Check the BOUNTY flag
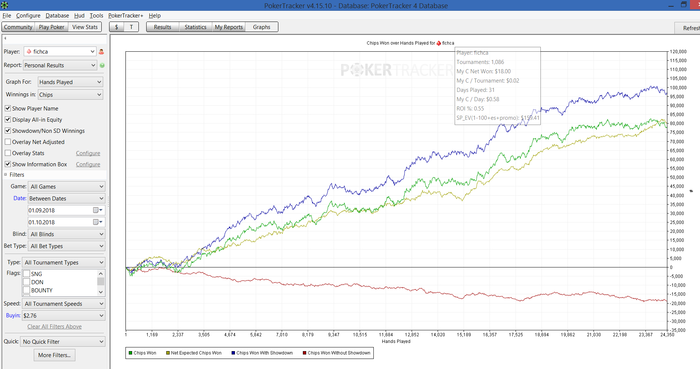The image size is (700, 369). (x=26, y=290)
